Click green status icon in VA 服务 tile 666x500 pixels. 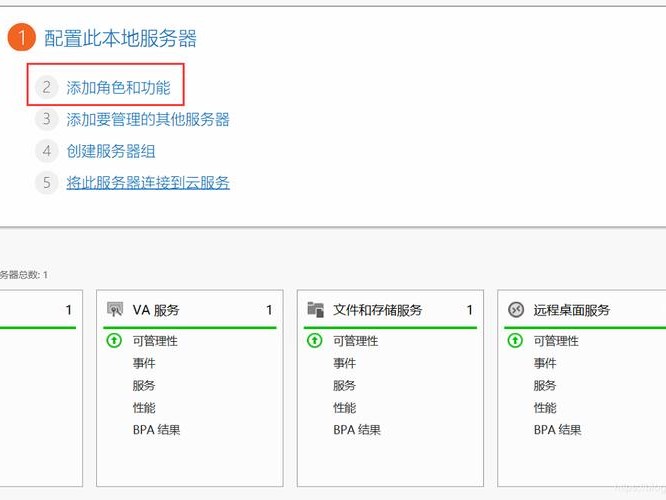pos(114,341)
